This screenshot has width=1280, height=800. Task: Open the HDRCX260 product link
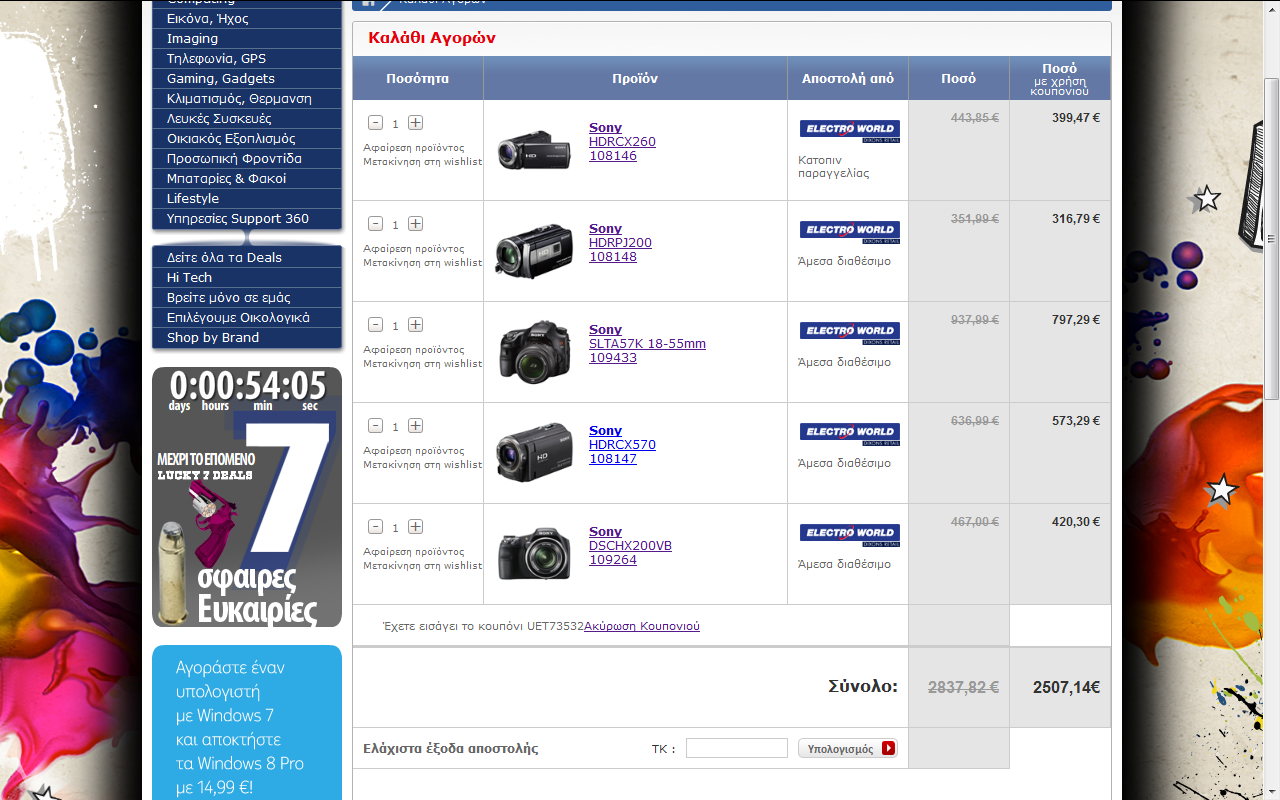622,142
